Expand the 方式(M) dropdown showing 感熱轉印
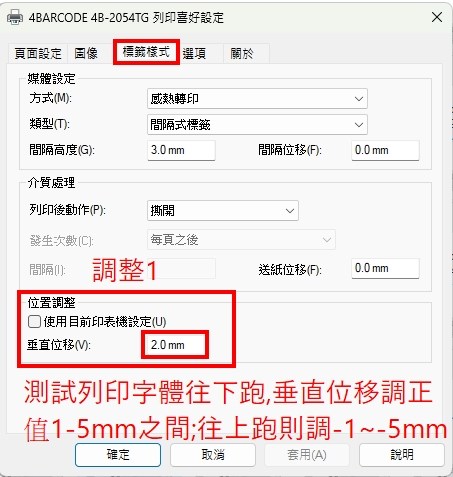 coord(257,98)
